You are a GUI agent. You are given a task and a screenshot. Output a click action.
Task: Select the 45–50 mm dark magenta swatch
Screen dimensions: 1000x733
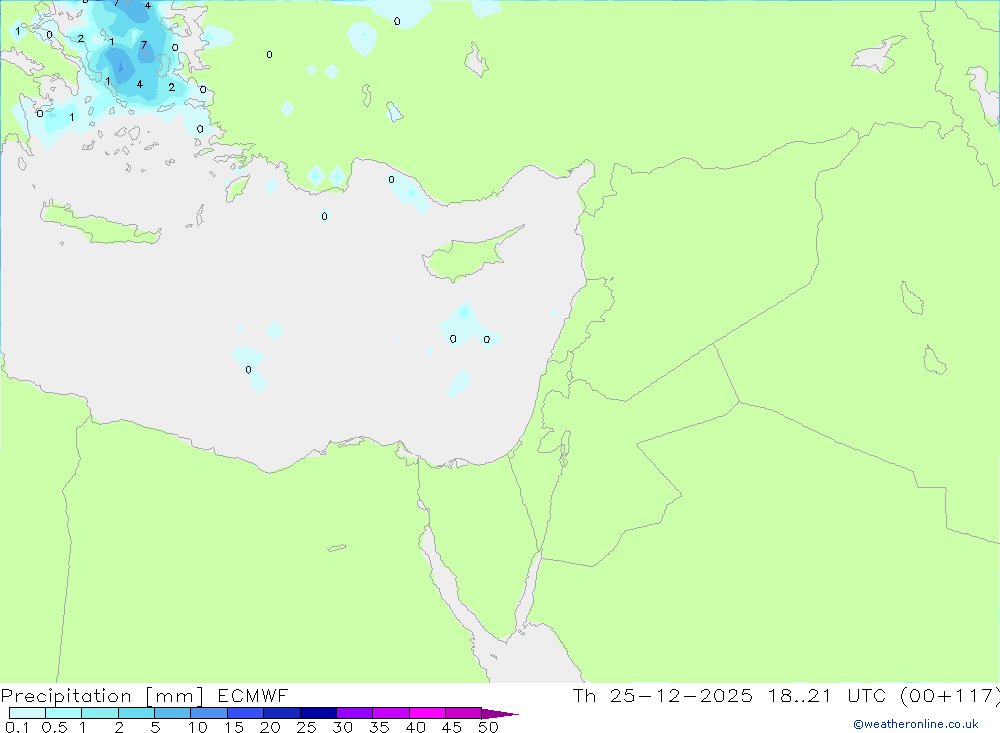pos(464,713)
